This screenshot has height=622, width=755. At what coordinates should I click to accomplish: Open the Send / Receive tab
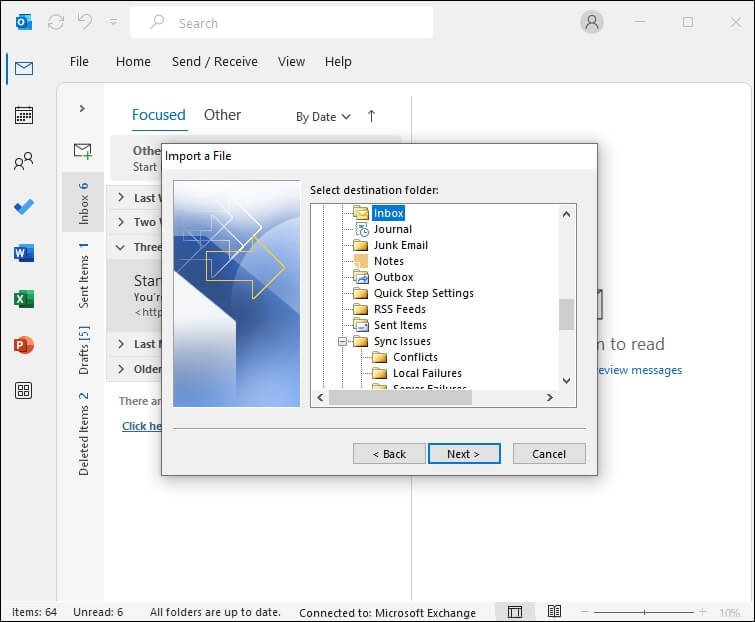pyautogui.click(x=215, y=62)
